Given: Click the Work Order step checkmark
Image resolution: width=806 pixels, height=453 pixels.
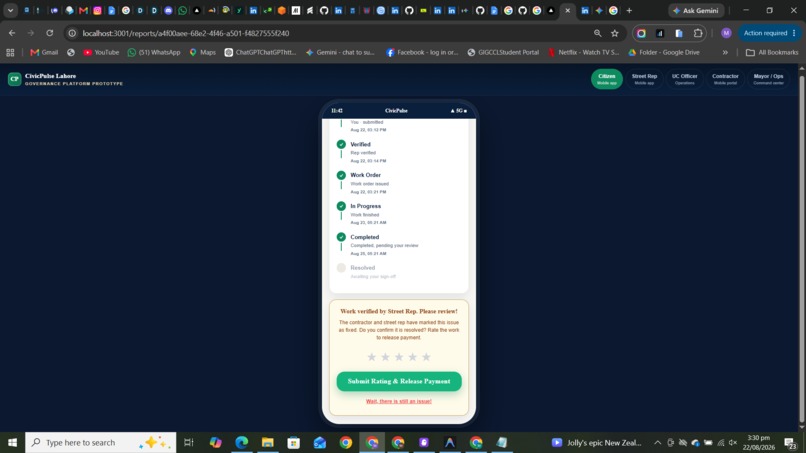Looking at the screenshot, I should [x=341, y=175].
